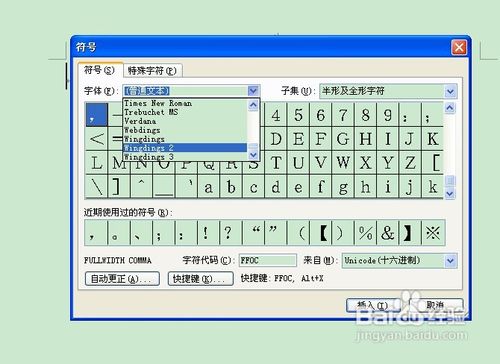Viewport: 500px width, 364px height.
Task: Pick recently used ampersand symbol
Action: (x=388, y=233)
